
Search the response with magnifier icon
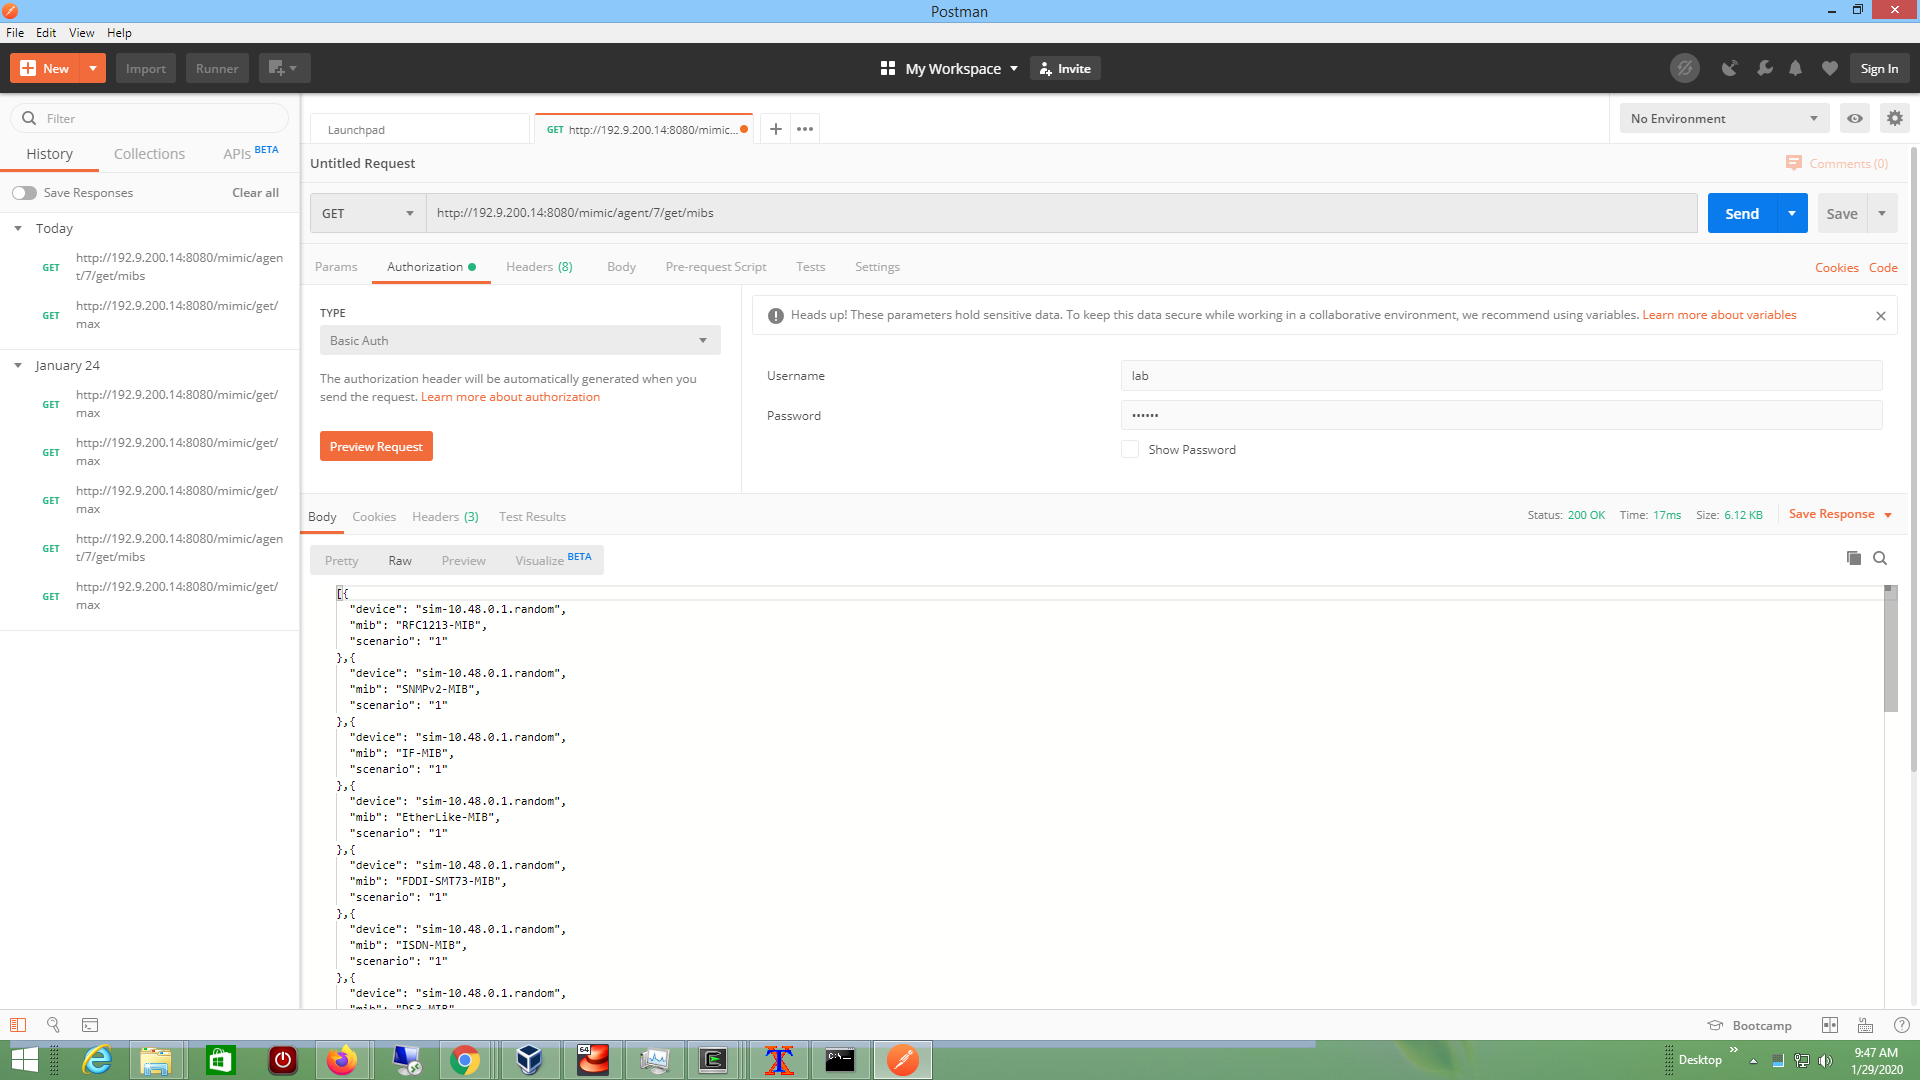point(1880,558)
